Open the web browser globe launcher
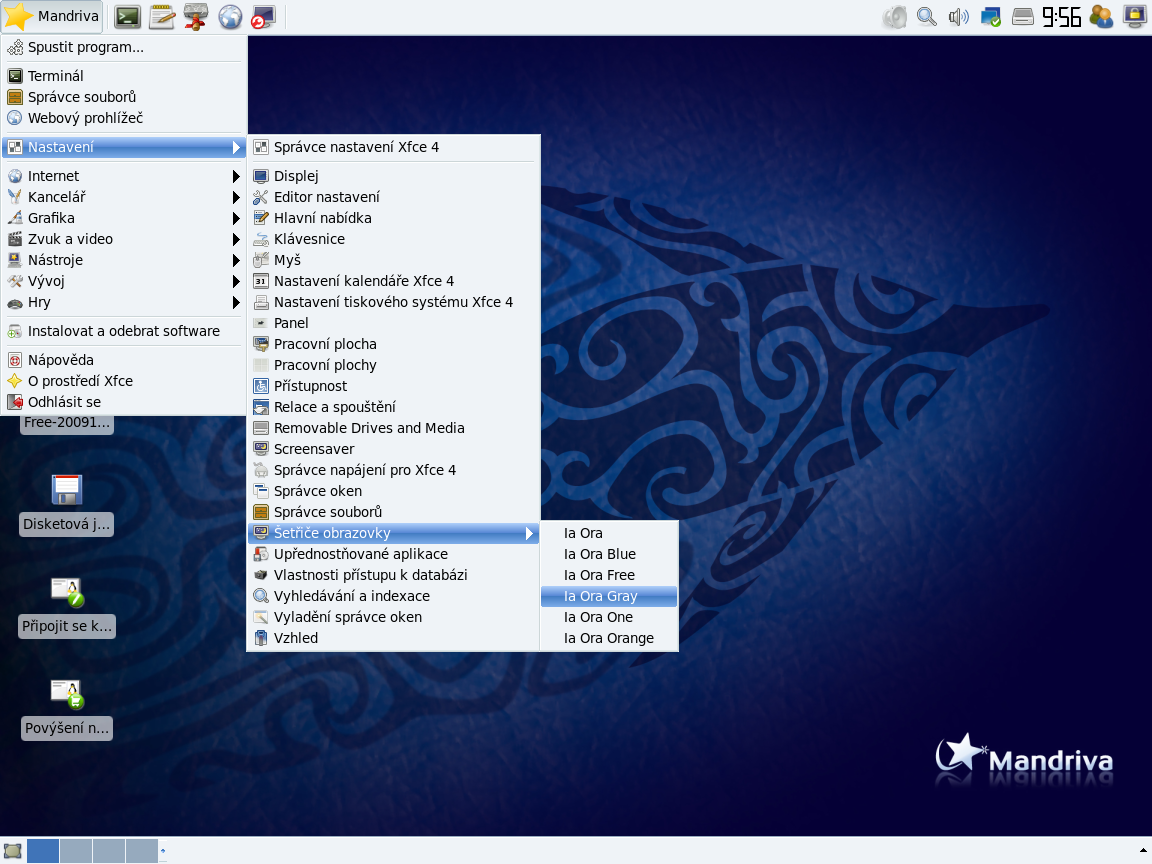Image resolution: width=1152 pixels, height=864 pixels. pyautogui.click(x=230, y=16)
